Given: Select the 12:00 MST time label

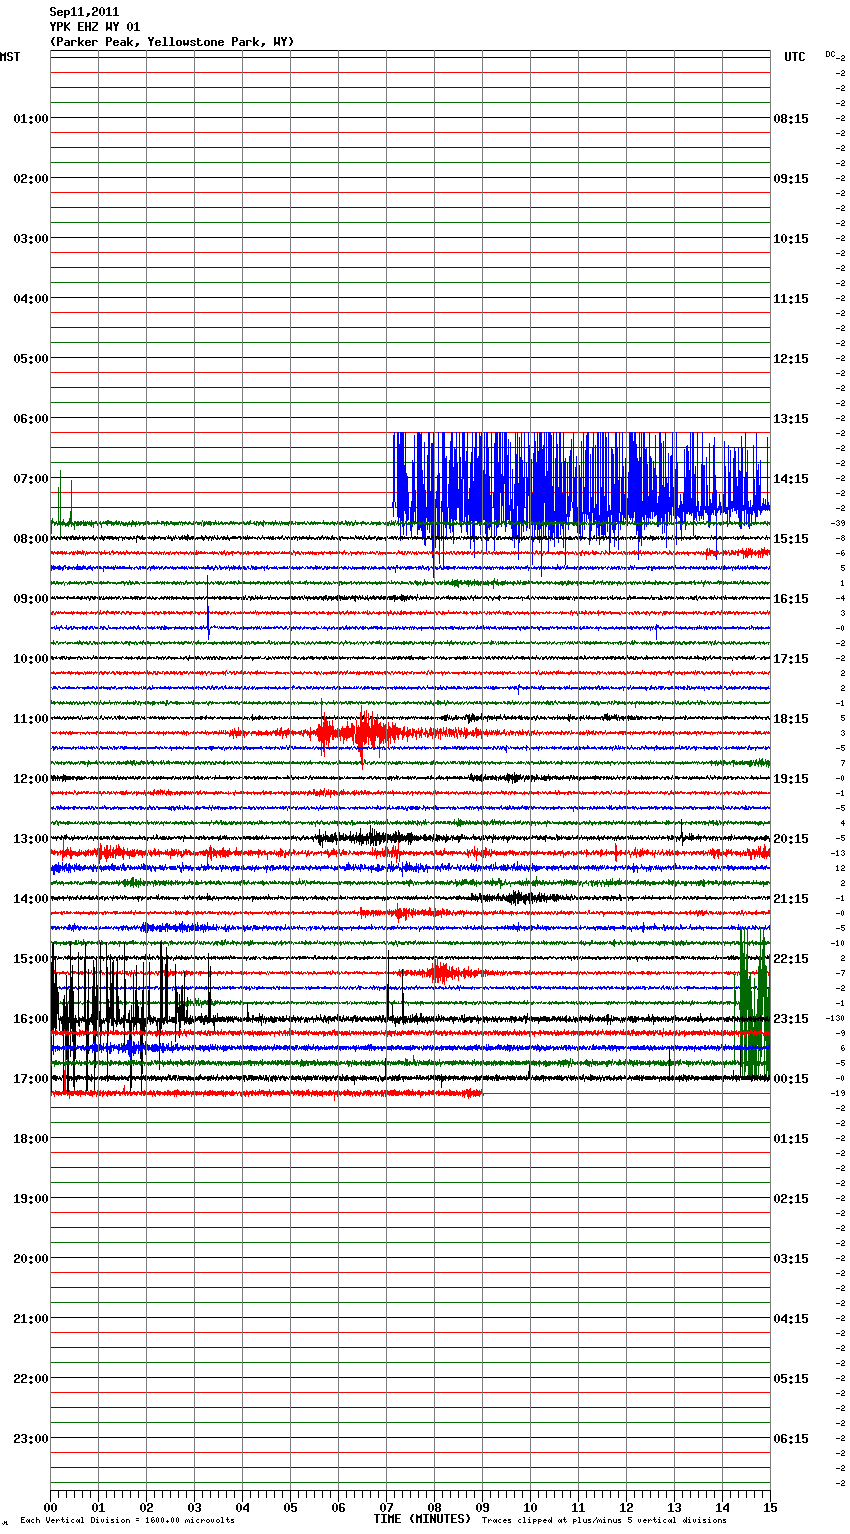Looking at the screenshot, I should click(30, 779).
